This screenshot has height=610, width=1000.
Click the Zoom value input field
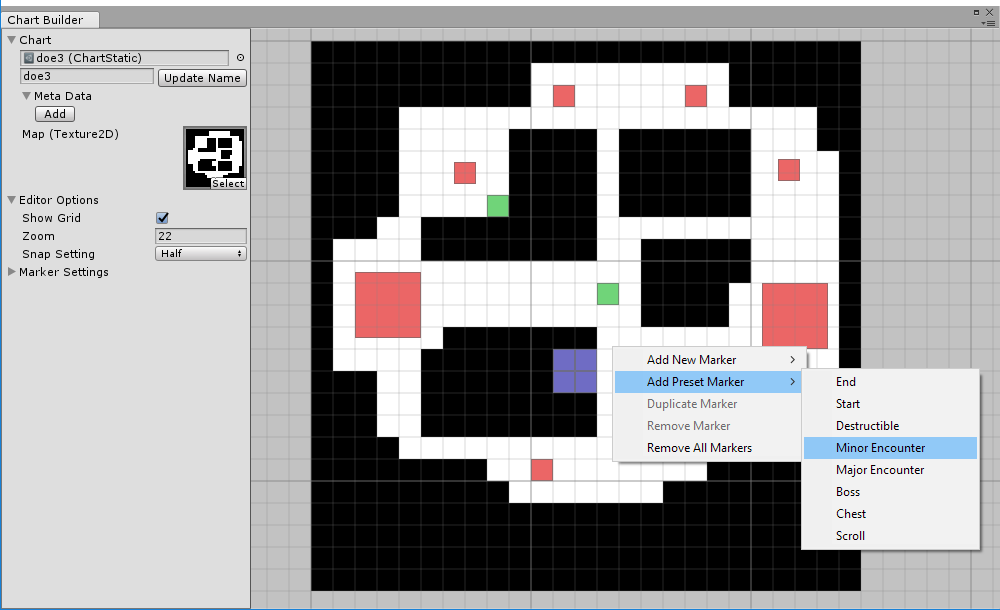coord(200,235)
